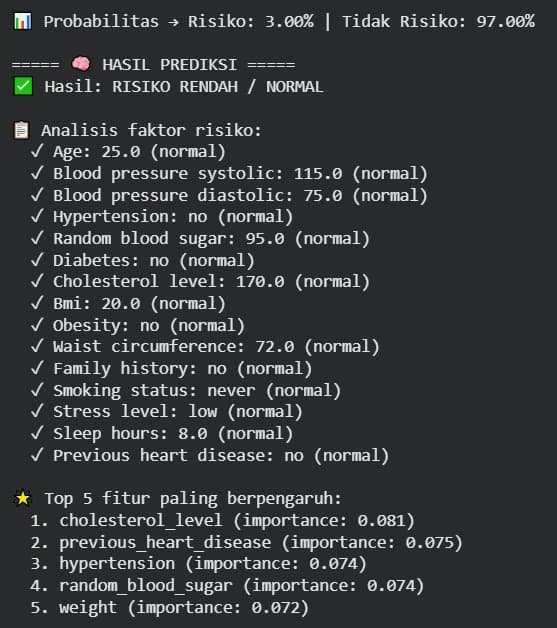Click the clipboard icon beside Analisis faktor risiko
This screenshot has width=557, height=628.
(x=22, y=130)
